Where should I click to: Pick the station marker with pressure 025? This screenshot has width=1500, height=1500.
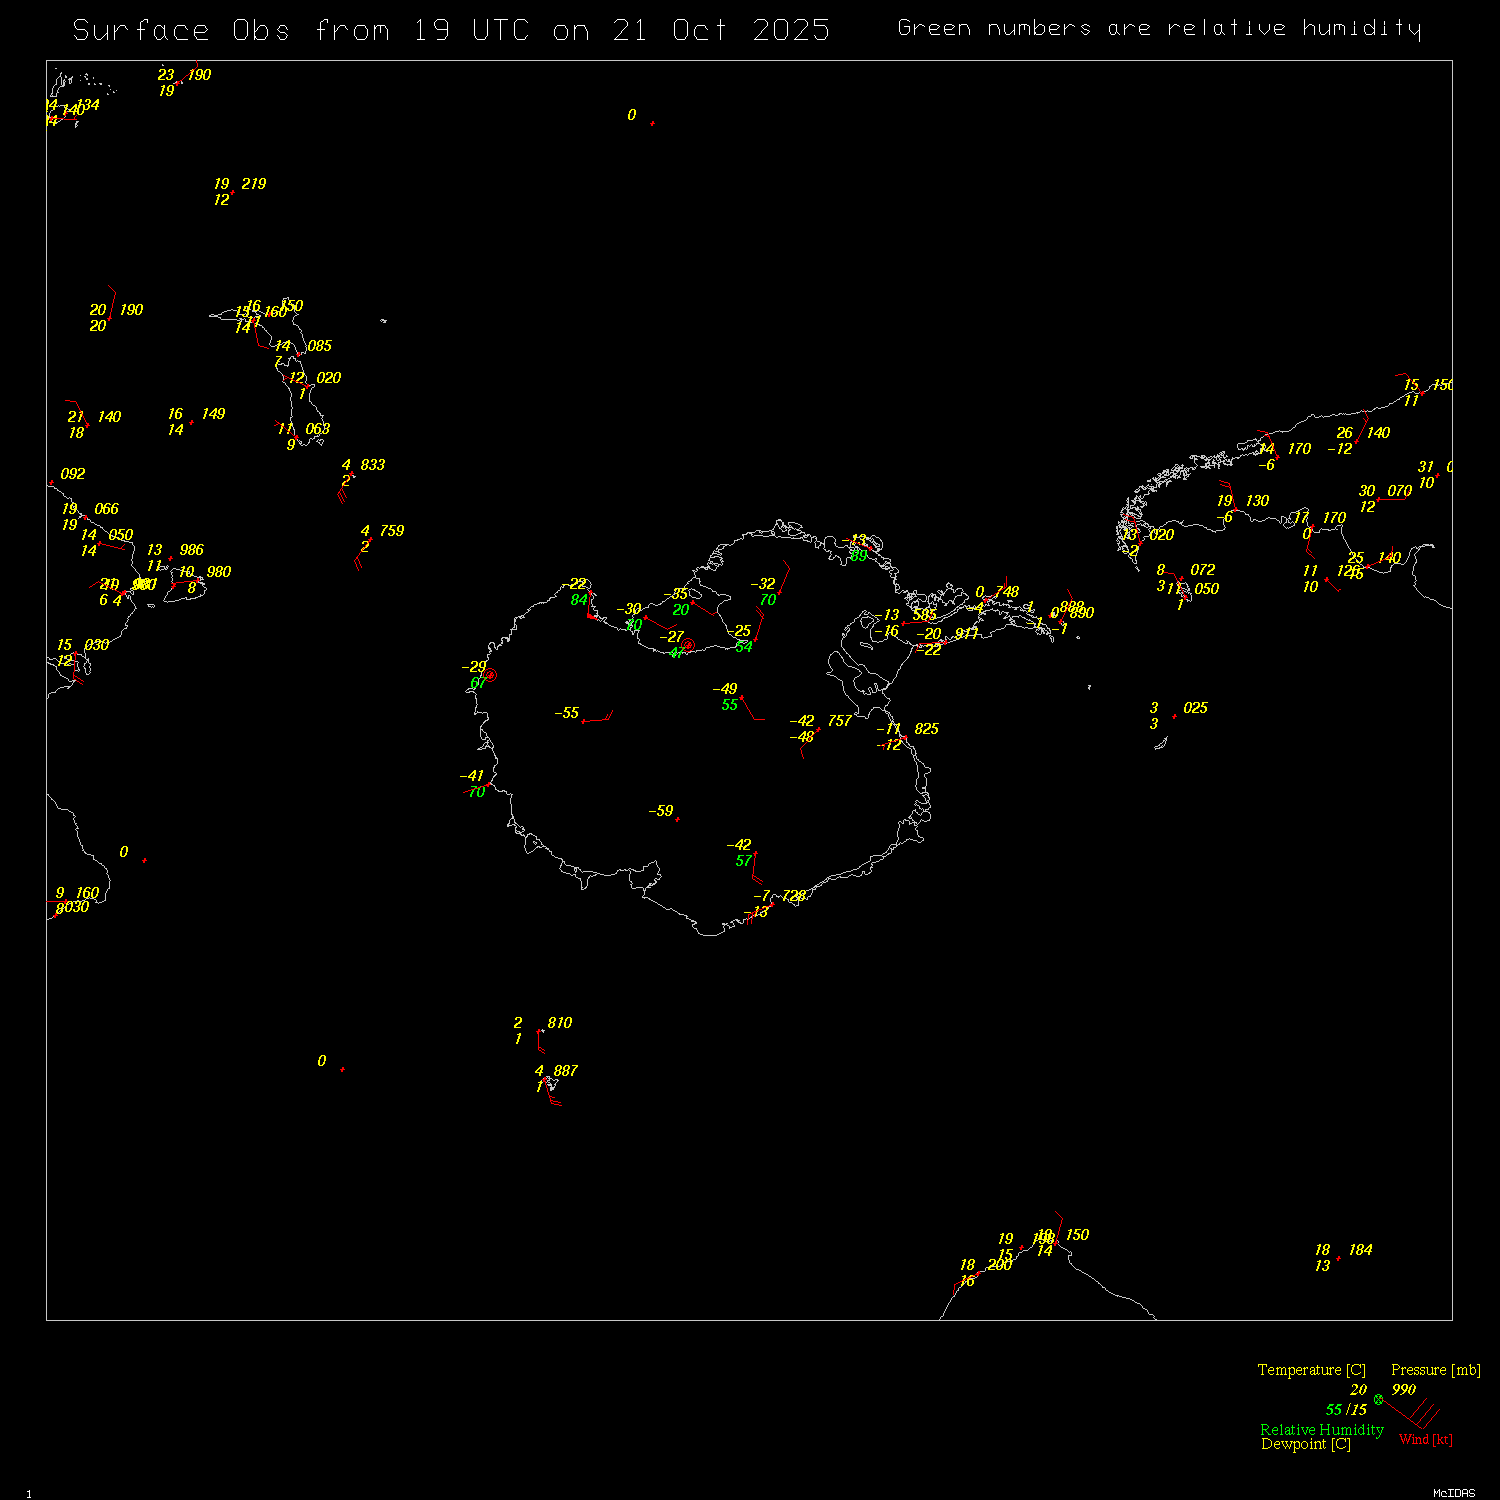(x=1174, y=716)
